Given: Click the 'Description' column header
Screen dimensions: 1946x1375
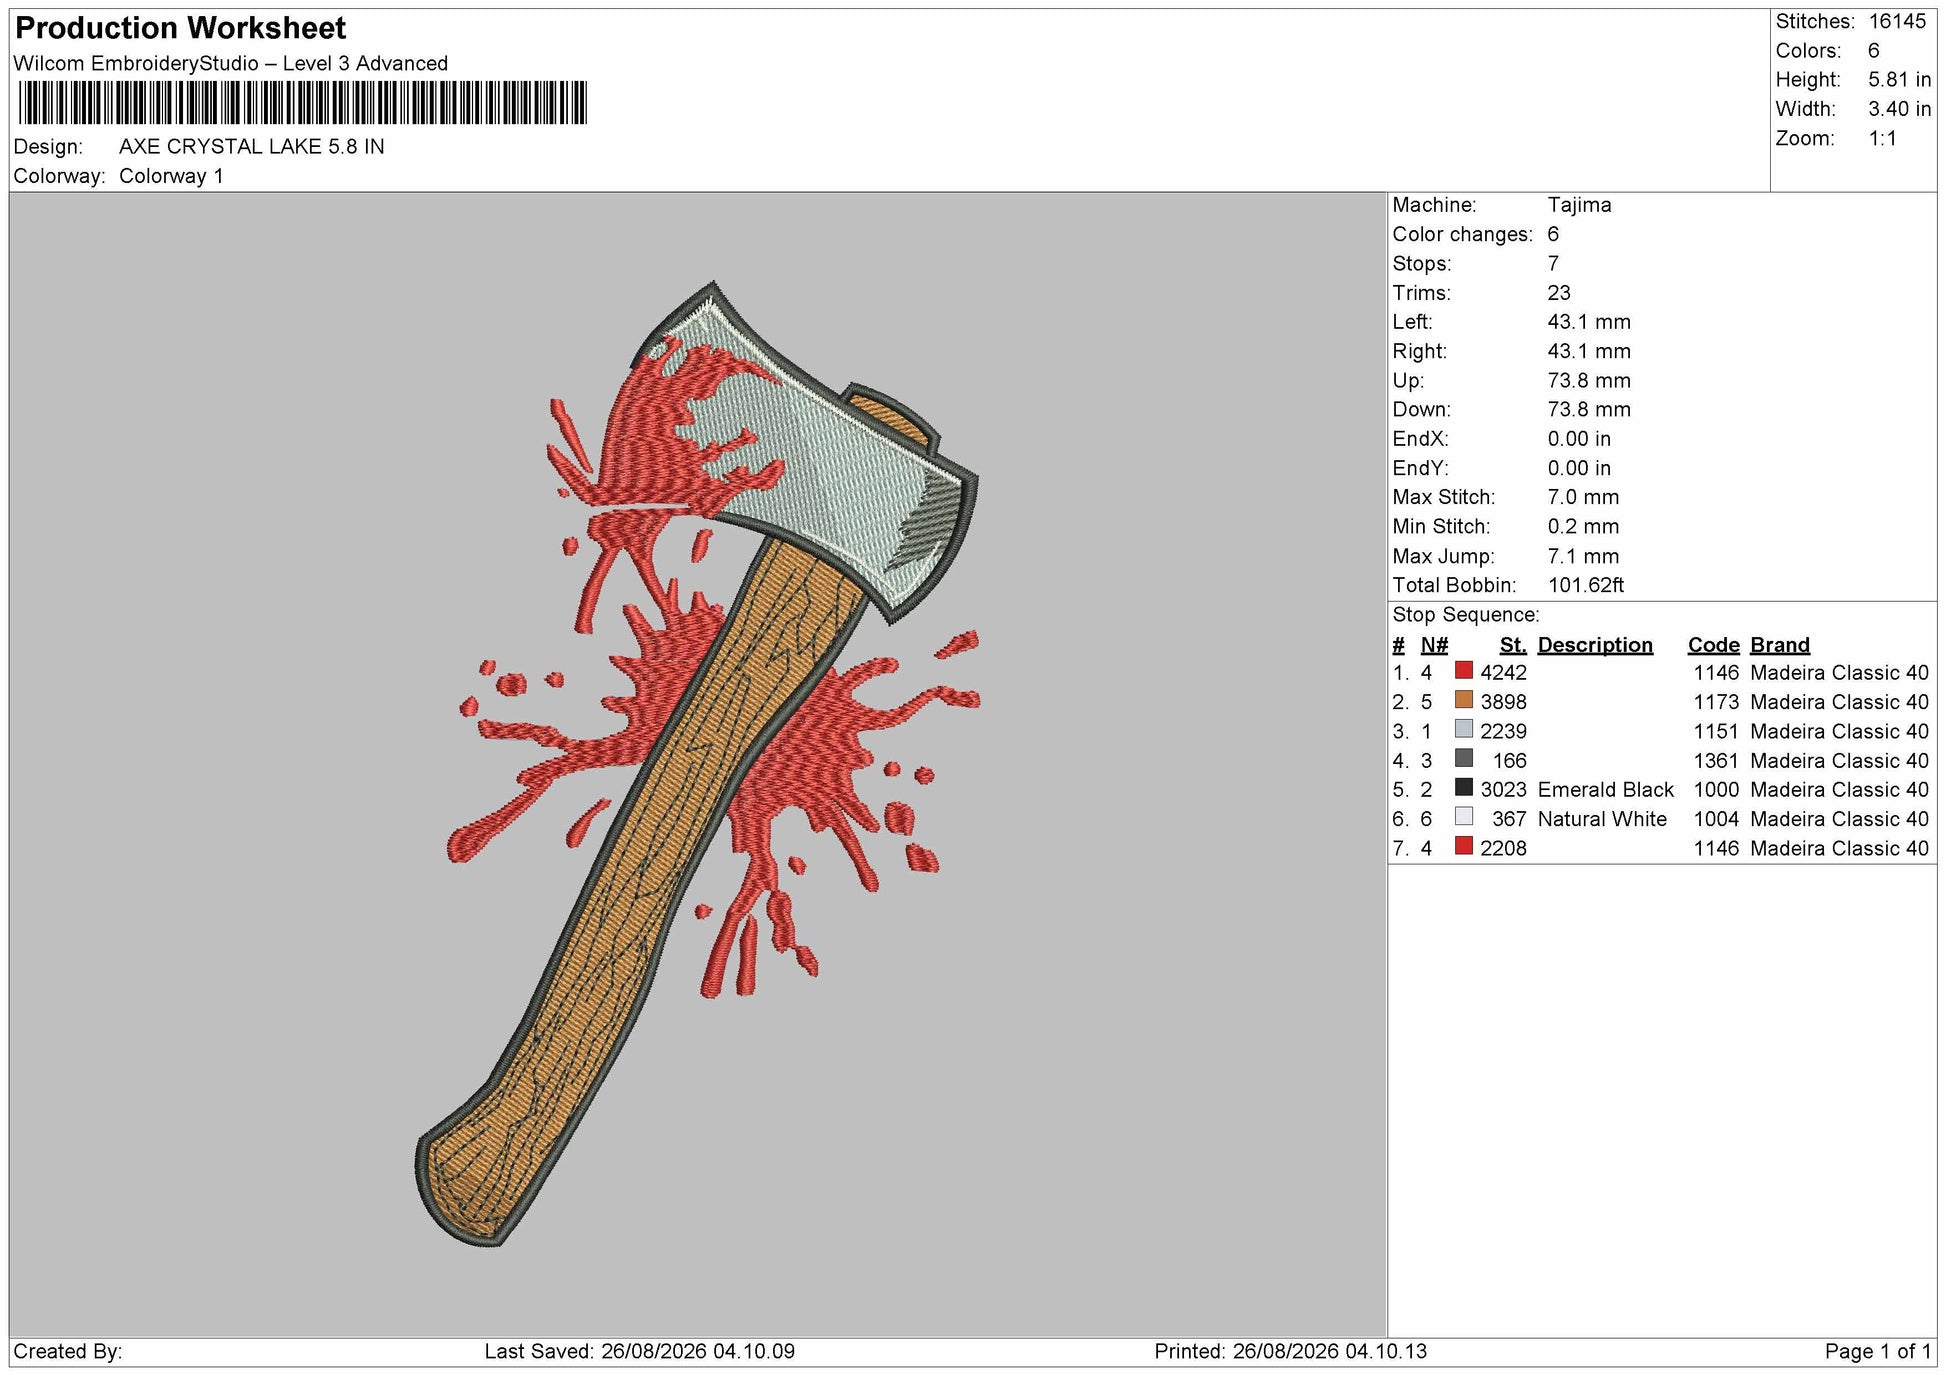Looking at the screenshot, I should coord(1595,646).
